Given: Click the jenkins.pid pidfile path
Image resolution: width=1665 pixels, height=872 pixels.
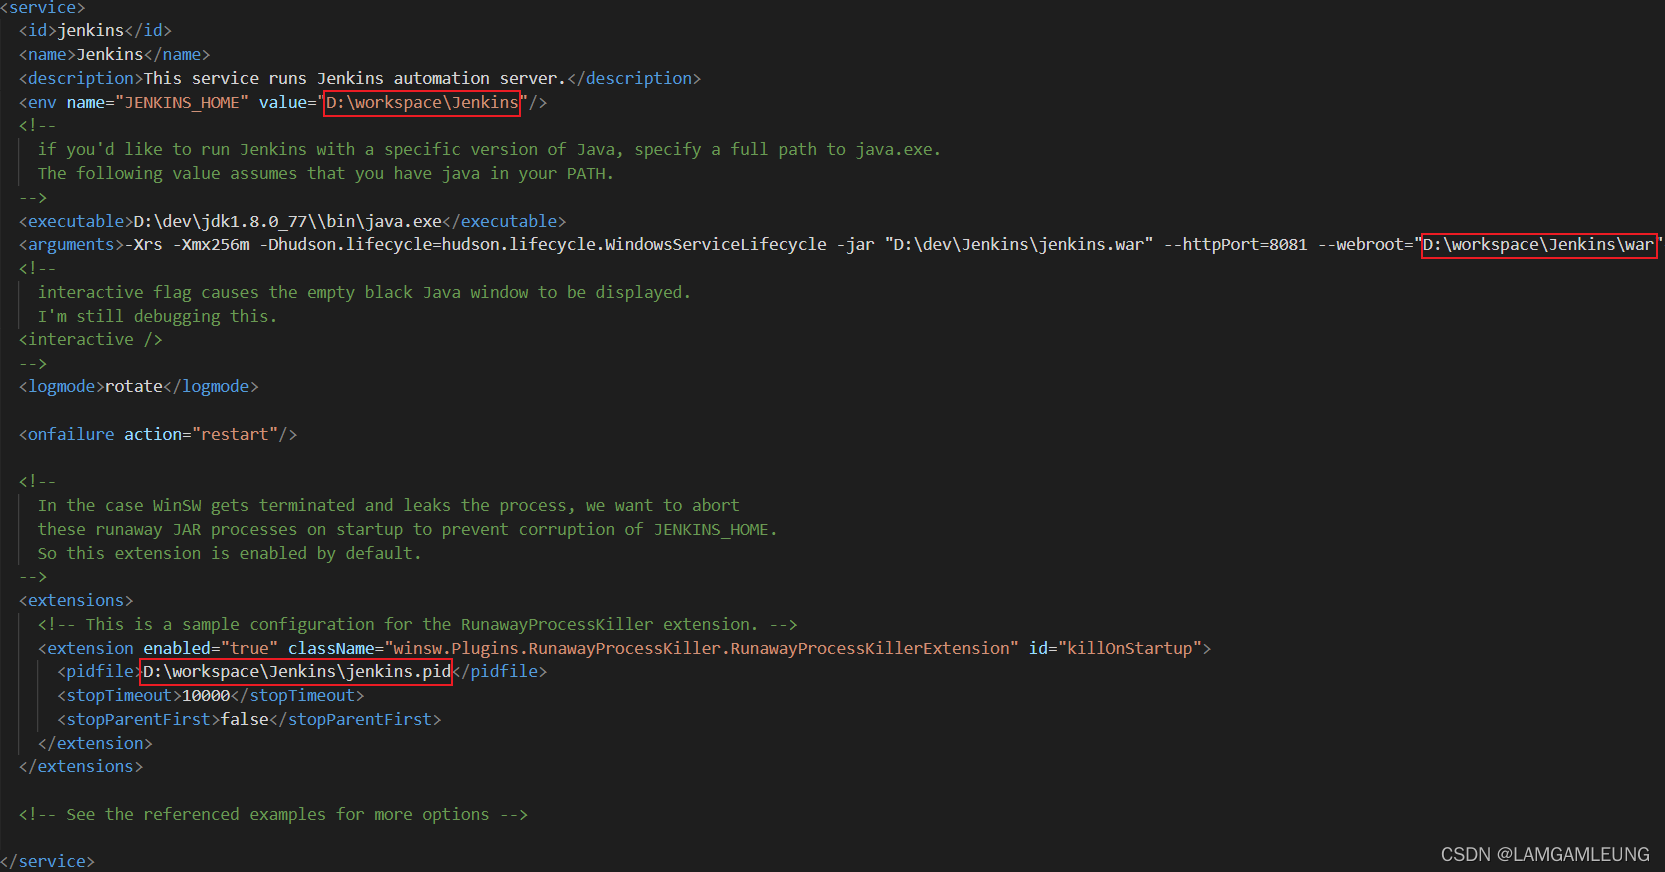Looking at the screenshot, I should pyautogui.click(x=297, y=672).
